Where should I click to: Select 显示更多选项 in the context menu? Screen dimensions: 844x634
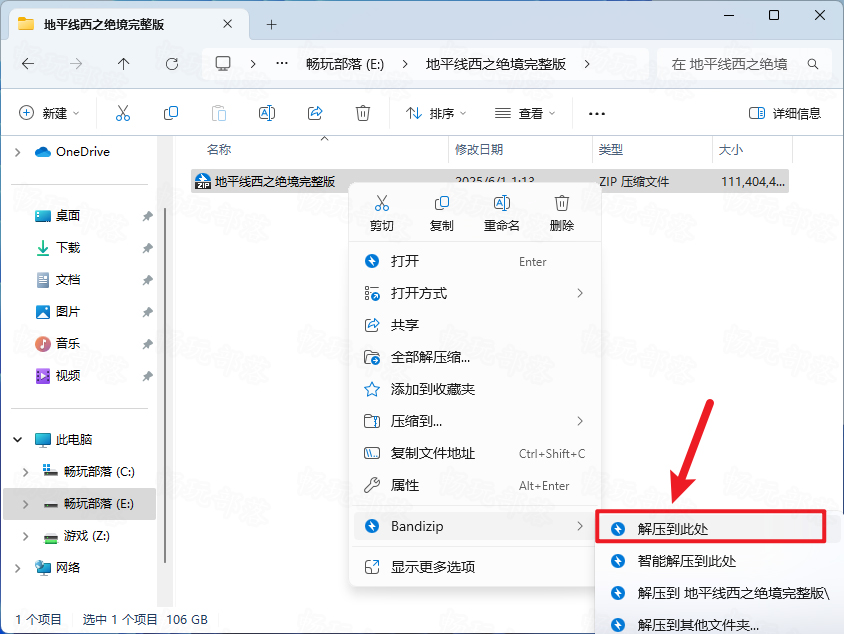474,567
